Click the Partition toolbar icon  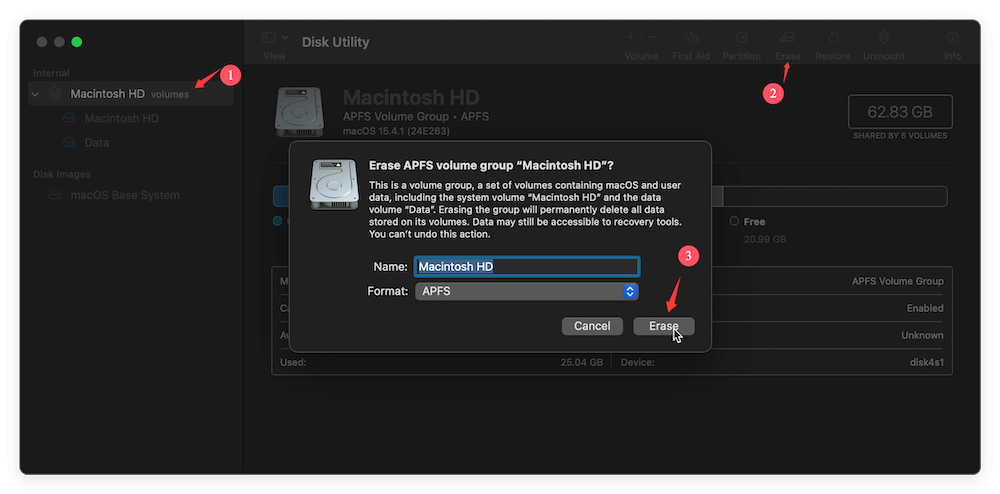click(x=742, y=37)
